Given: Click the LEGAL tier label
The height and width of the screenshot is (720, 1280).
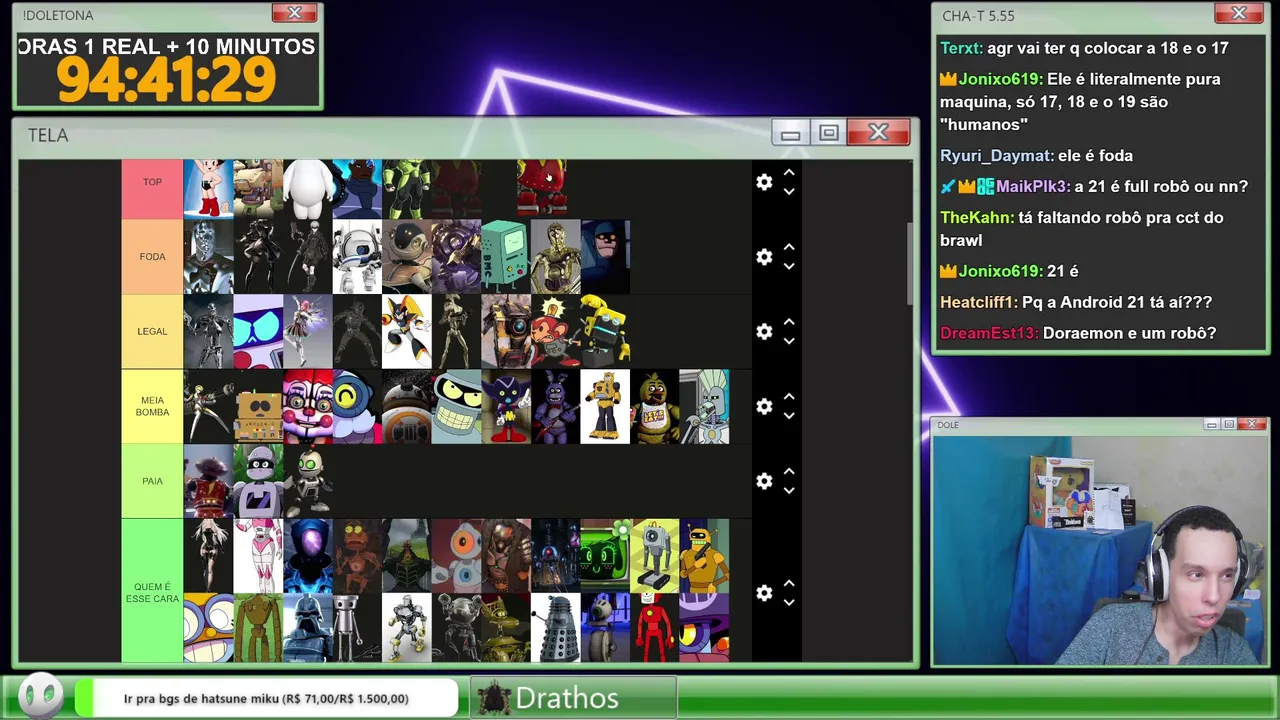Looking at the screenshot, I should (x=152, y=331).
